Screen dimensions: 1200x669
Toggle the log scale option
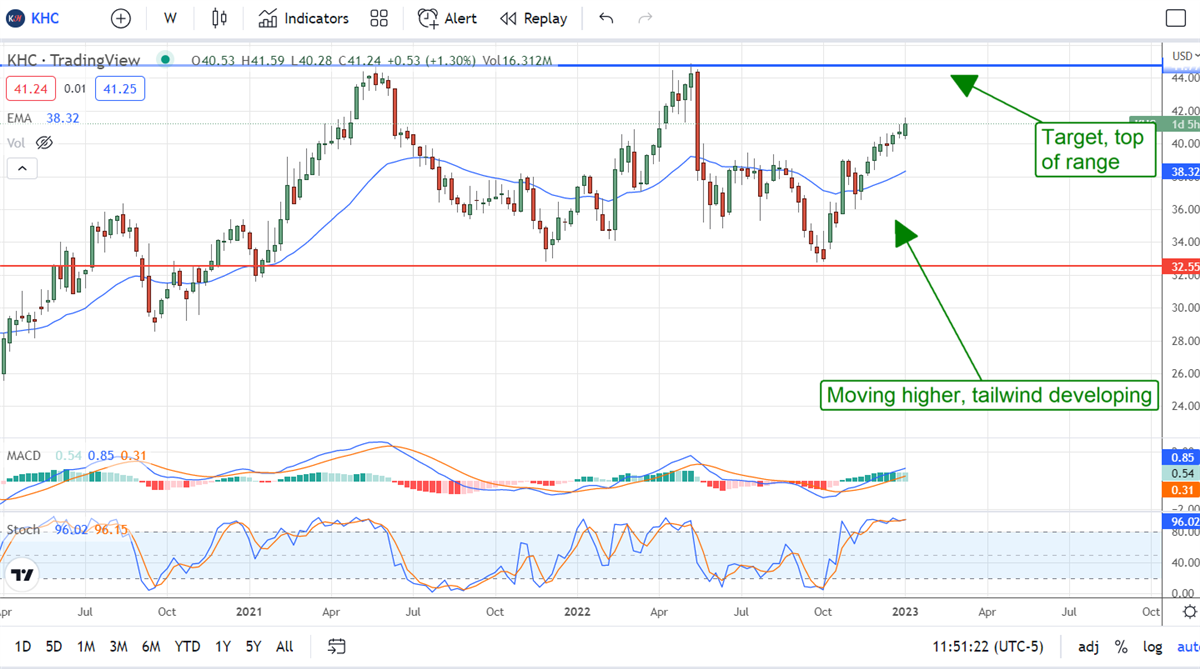click(1153, 646)
